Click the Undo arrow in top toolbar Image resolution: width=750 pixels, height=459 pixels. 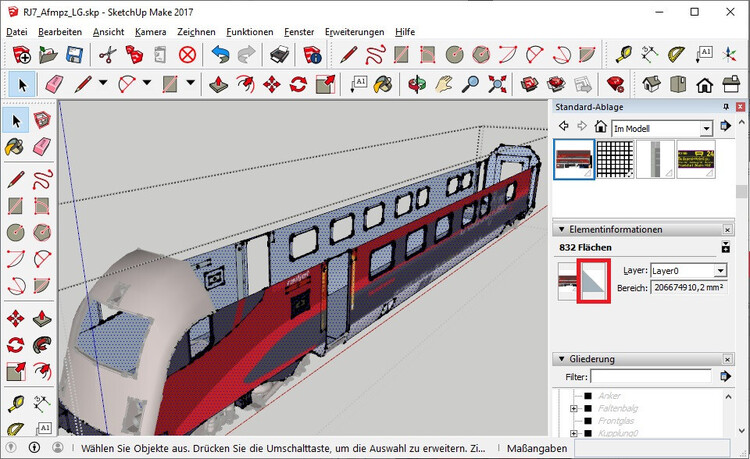[x=220, y=54]
